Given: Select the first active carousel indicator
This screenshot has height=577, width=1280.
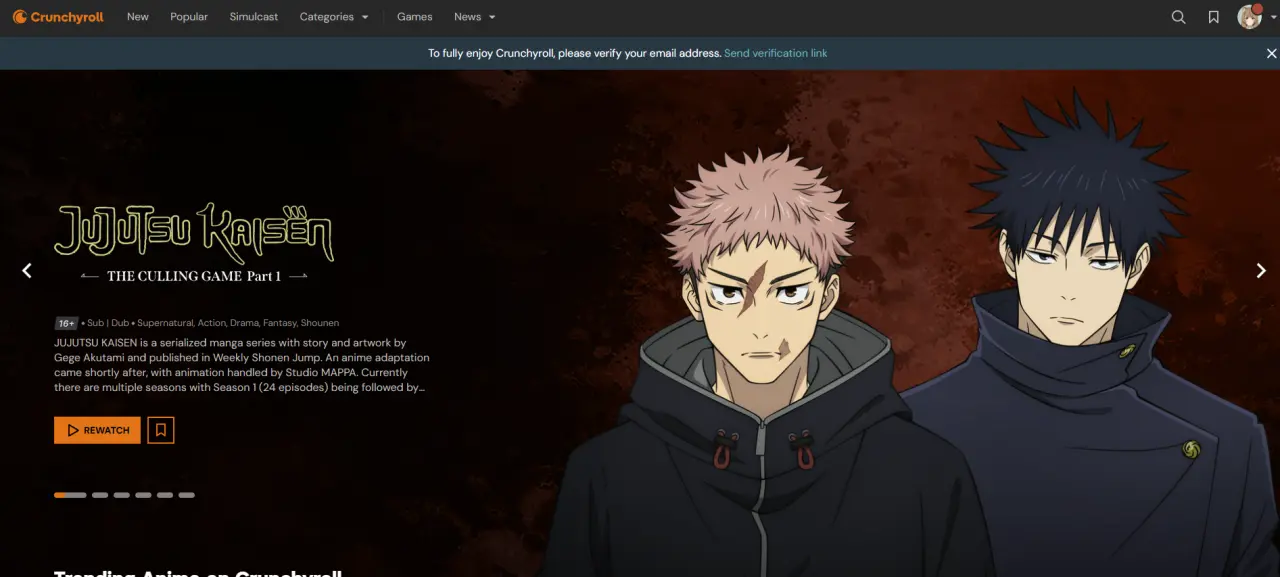Looking at the screenshot, I should pos(70,495).
